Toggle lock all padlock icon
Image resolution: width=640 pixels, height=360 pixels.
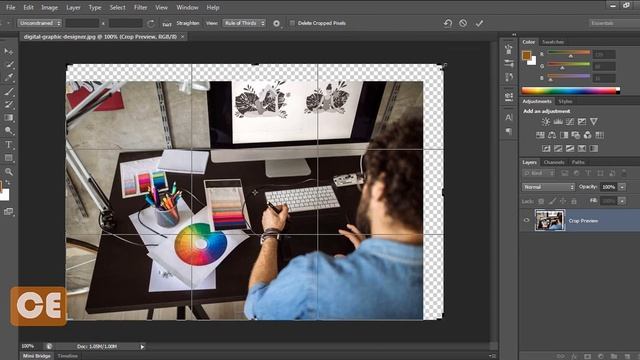click(574, 201)
